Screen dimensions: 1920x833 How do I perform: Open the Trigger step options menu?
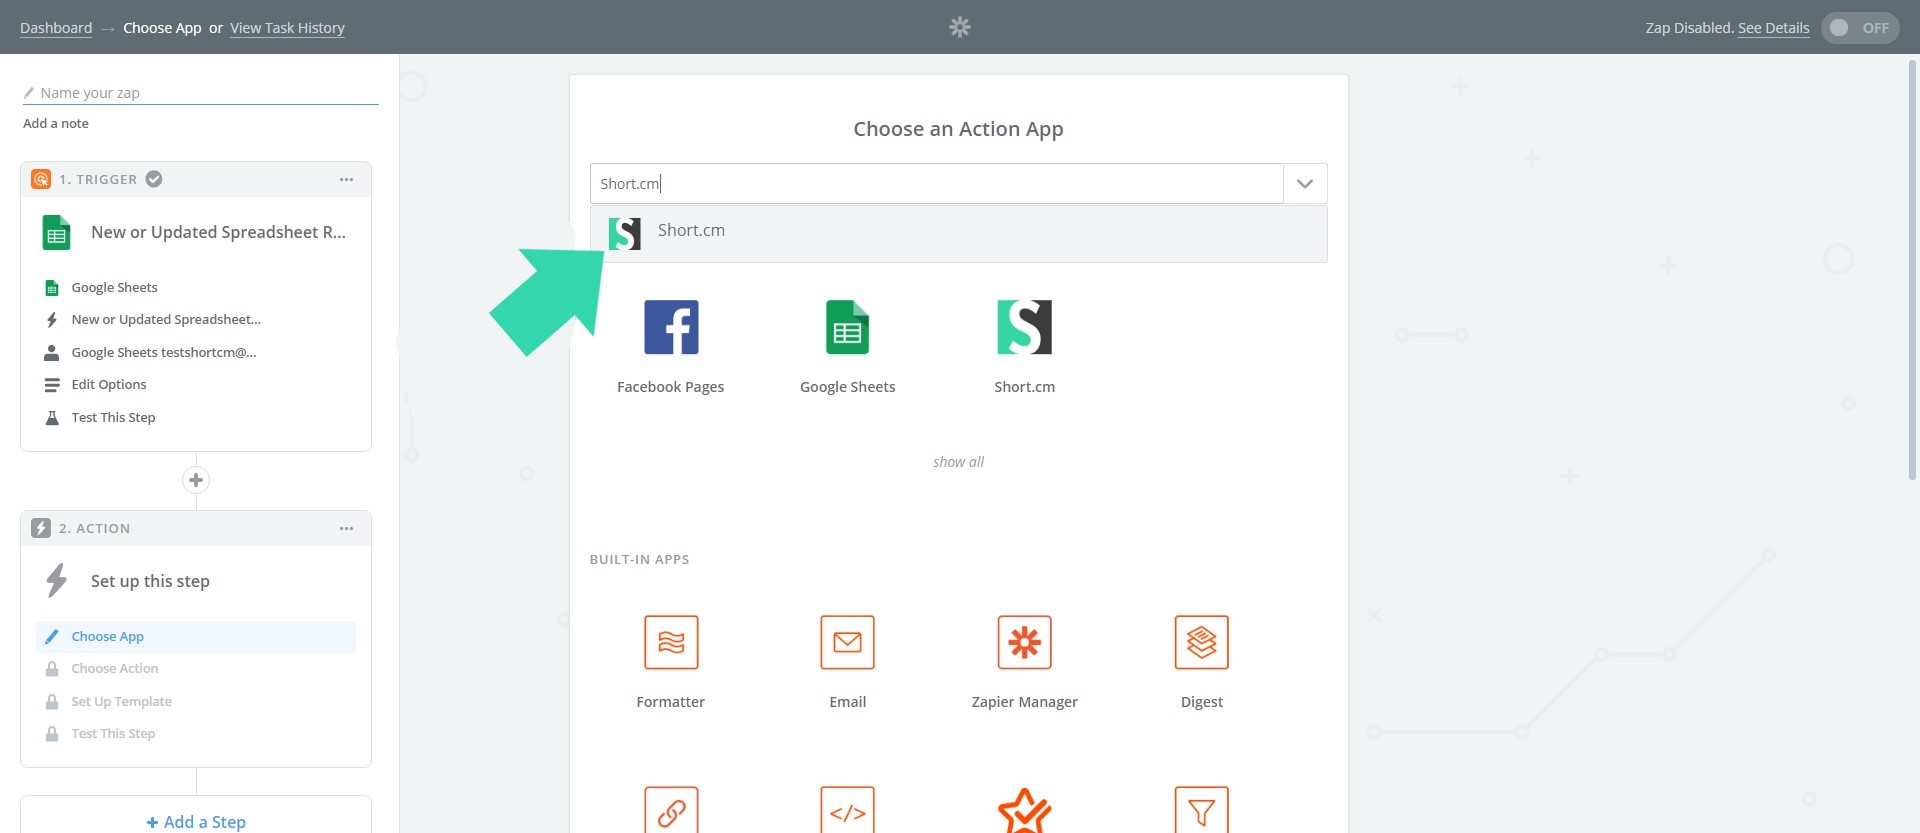pos(346,180)
